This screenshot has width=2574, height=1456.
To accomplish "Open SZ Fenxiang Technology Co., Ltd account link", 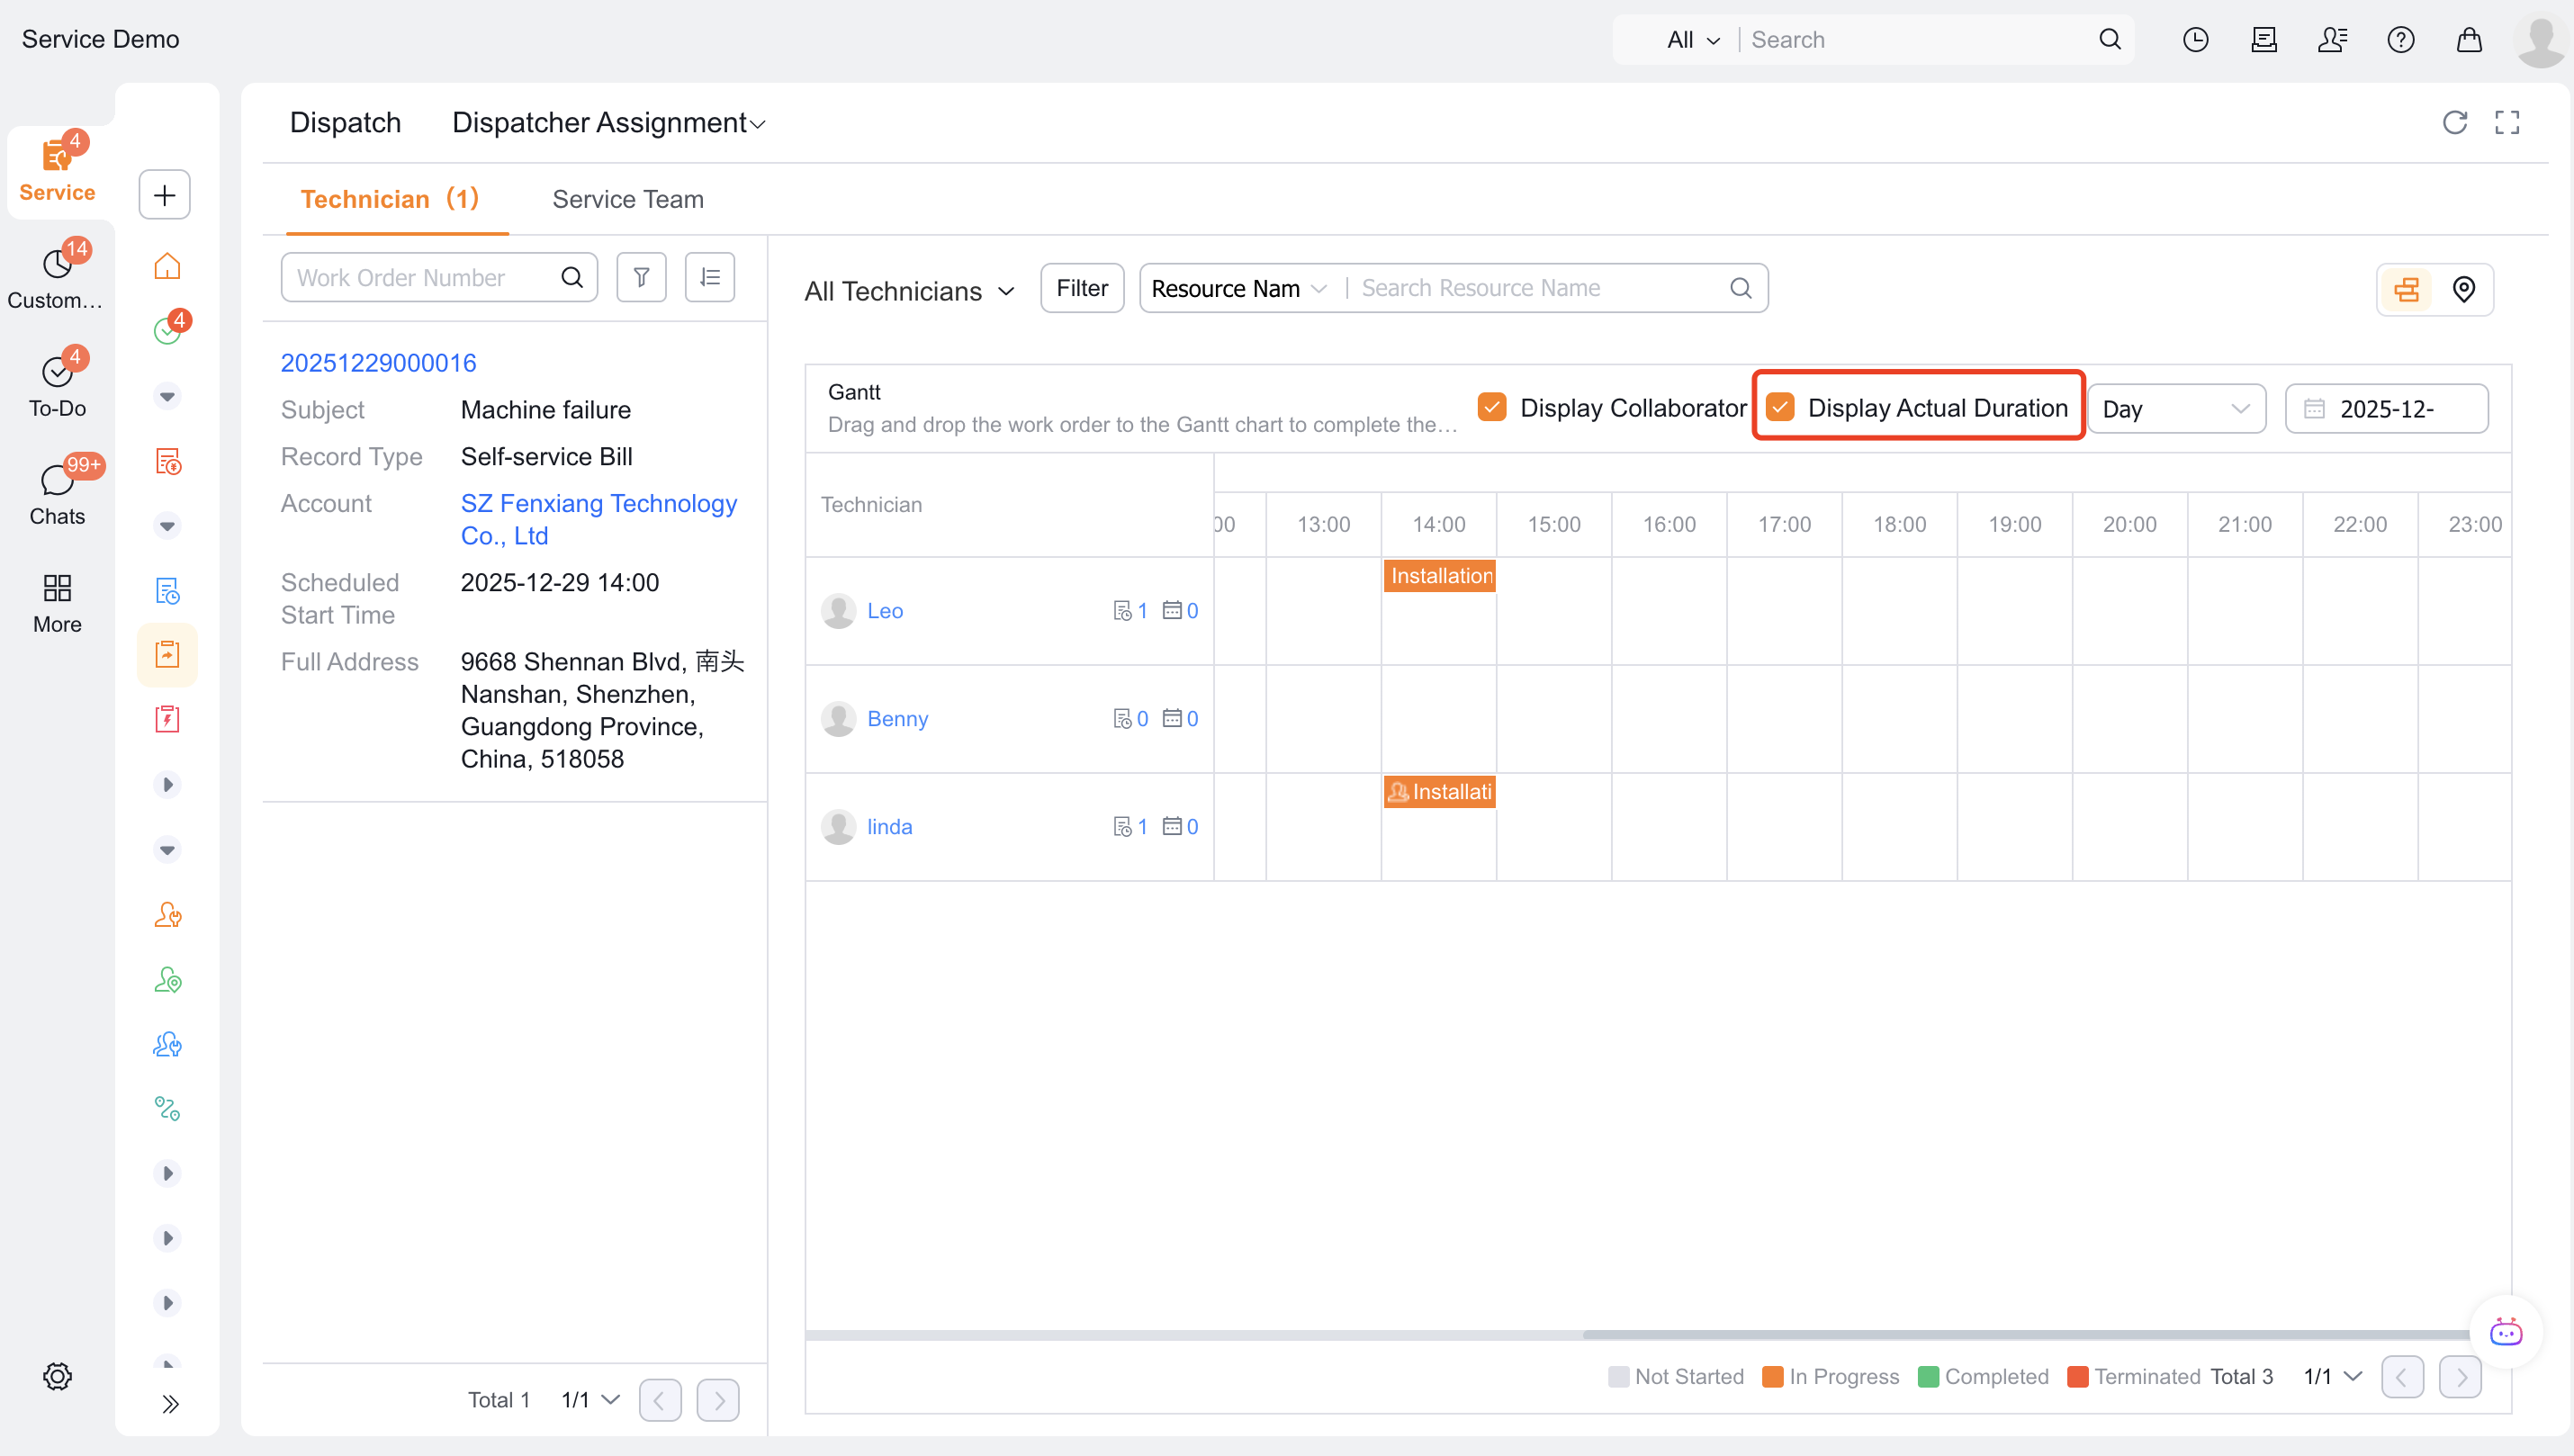I will 599,519.
